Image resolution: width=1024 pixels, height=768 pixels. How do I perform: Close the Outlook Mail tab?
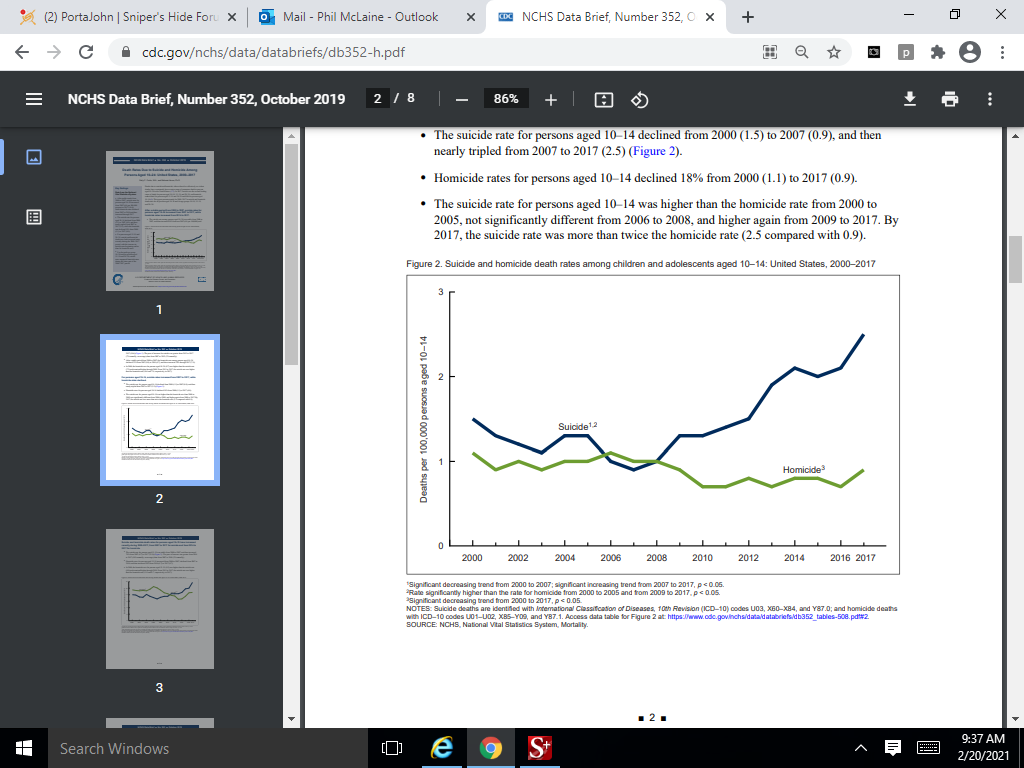(x=470, y=17)
